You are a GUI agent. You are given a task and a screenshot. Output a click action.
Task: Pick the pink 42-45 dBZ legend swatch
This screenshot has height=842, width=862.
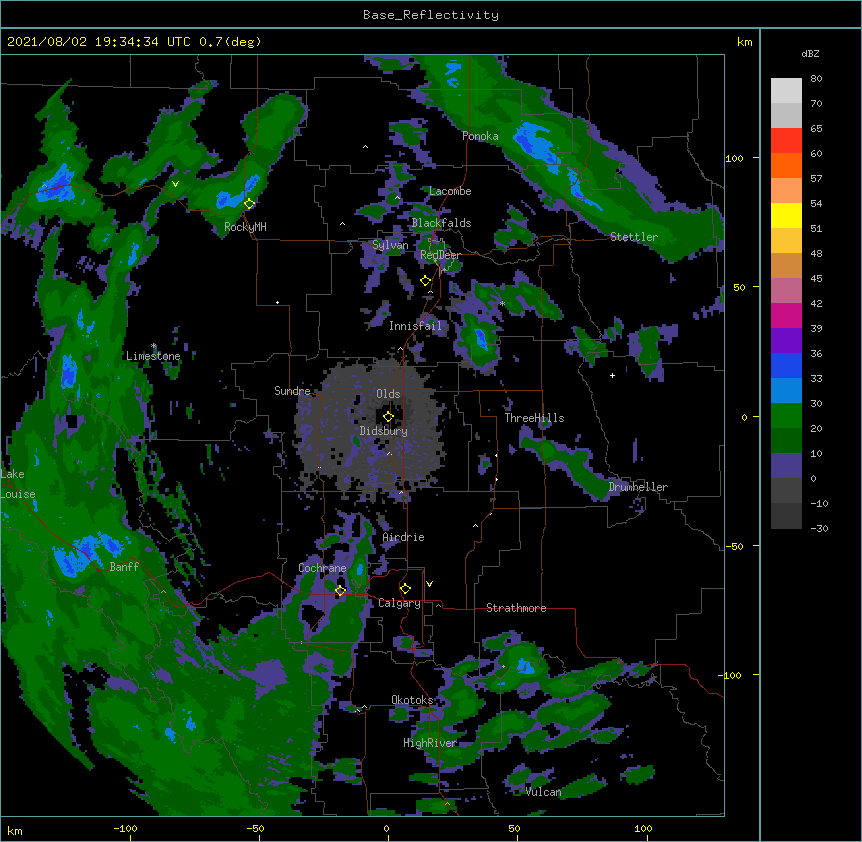[786, 290]
